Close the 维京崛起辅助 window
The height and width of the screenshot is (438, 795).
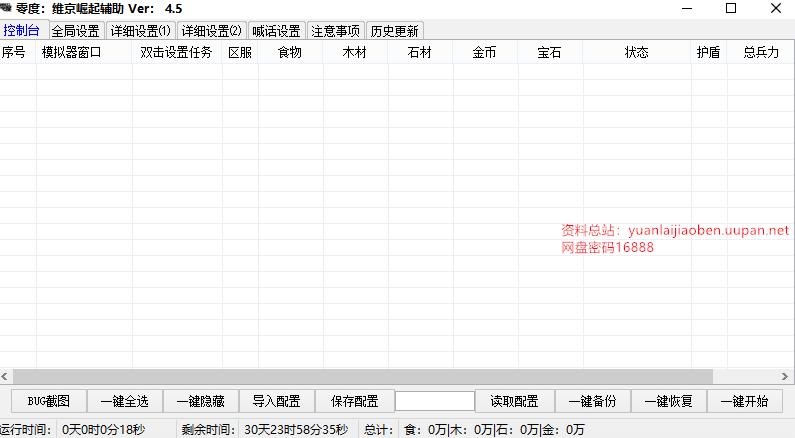click(x=776, y=8)
